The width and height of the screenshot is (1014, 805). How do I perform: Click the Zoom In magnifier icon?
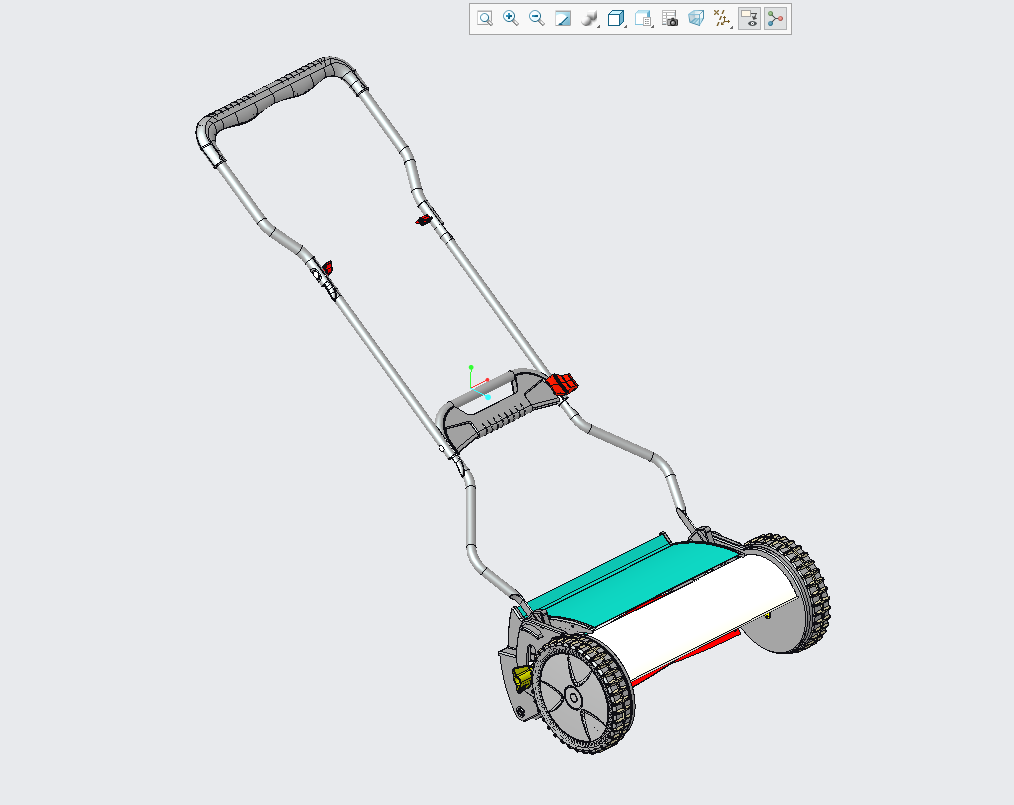pos(511,19)
